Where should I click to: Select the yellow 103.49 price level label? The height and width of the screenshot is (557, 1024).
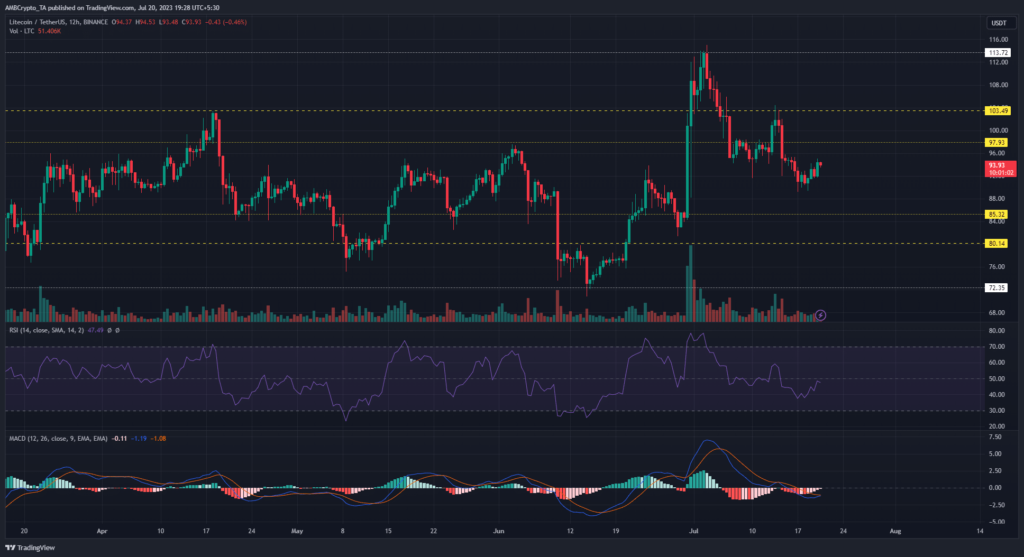click(x=995, y=110)
